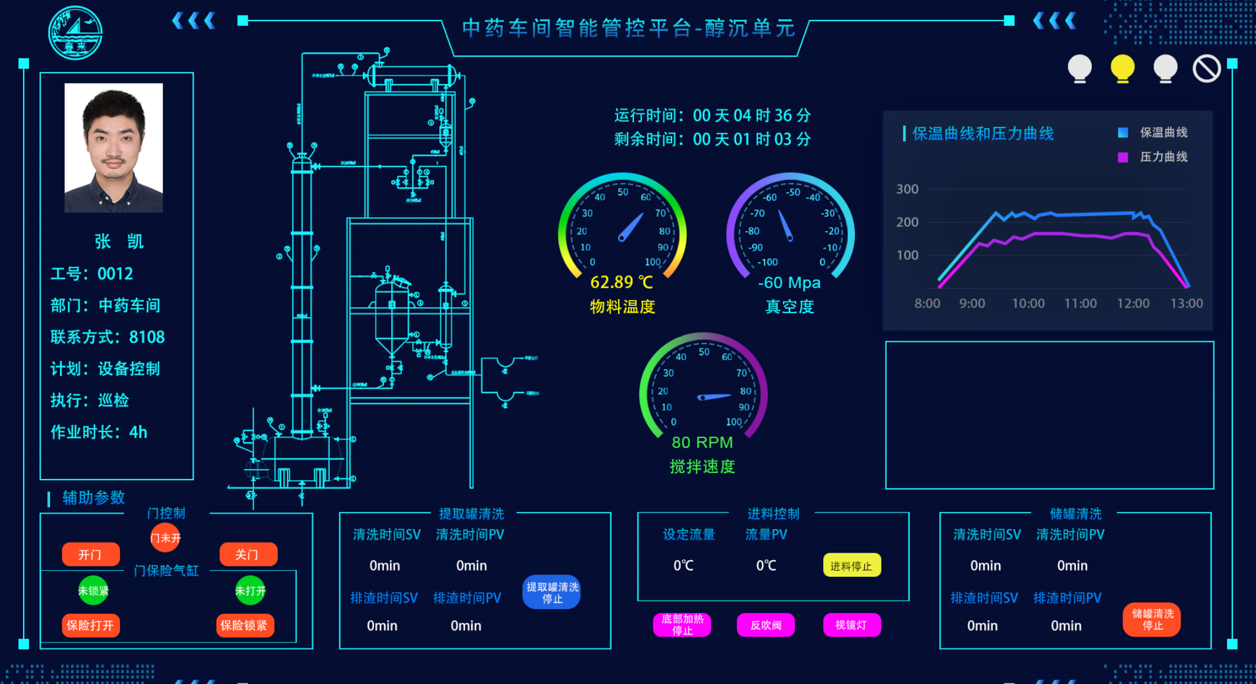
Task: Click the prohibition circle-slash icon
Action: [1207, 68]
